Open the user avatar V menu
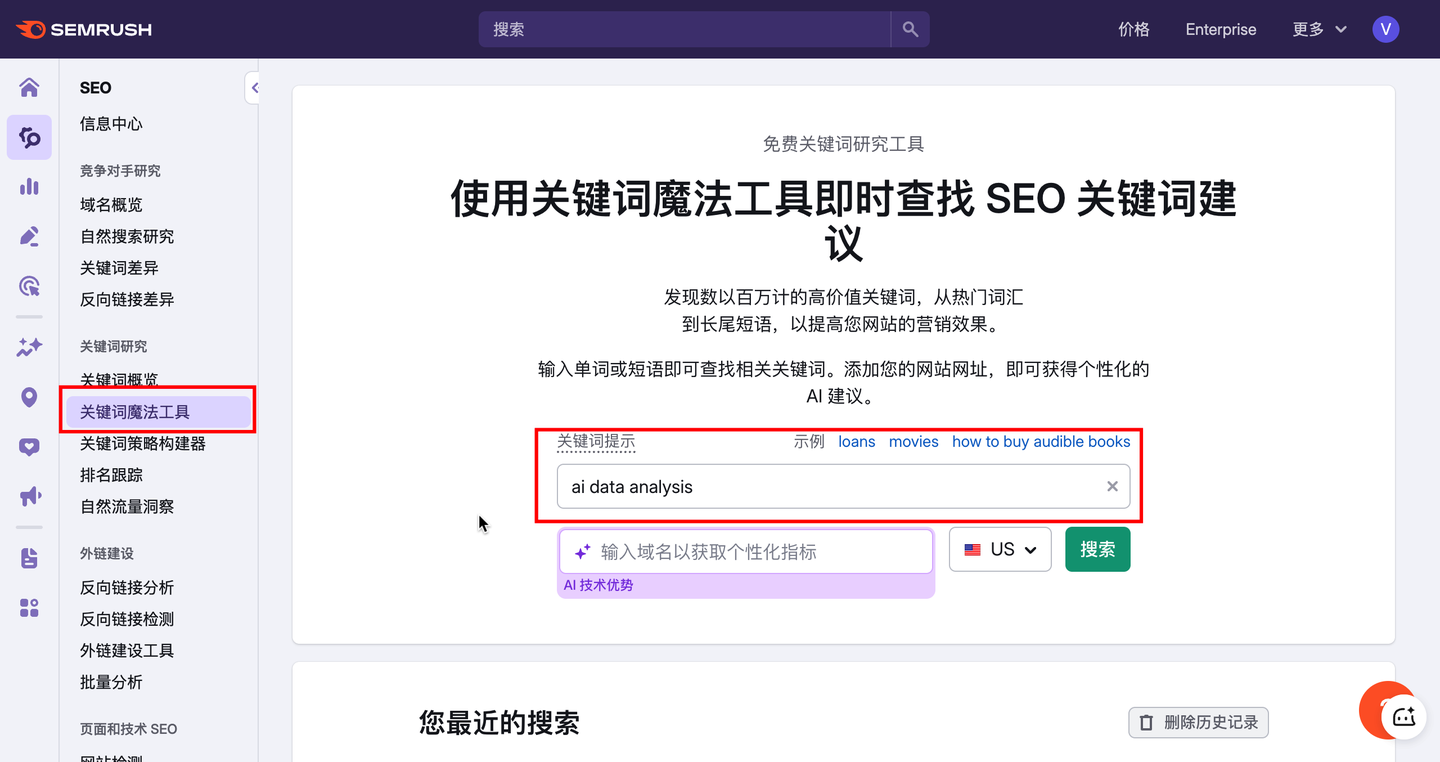The width and height of the screenshot is (1440, 762). coord(1385,29)
